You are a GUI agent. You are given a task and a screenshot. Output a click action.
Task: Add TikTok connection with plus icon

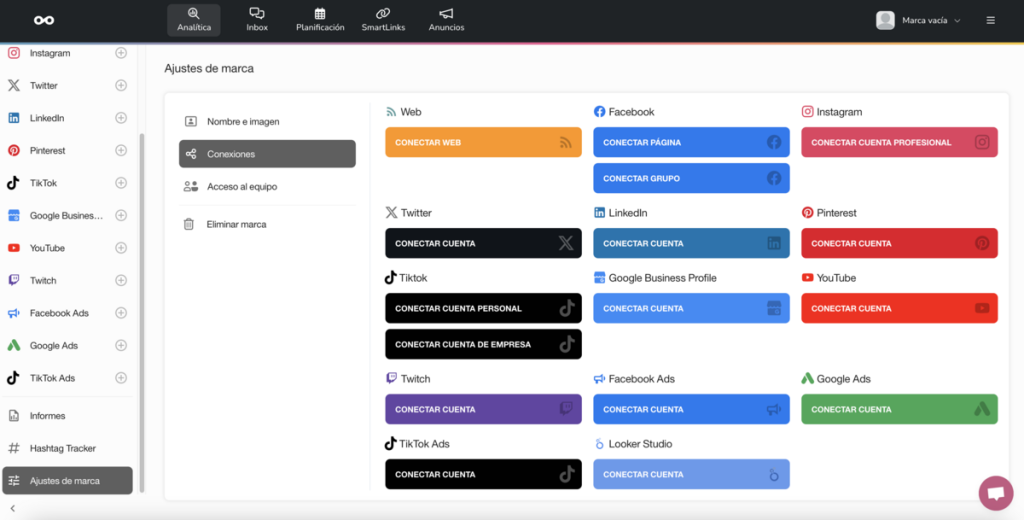(121, 183)
